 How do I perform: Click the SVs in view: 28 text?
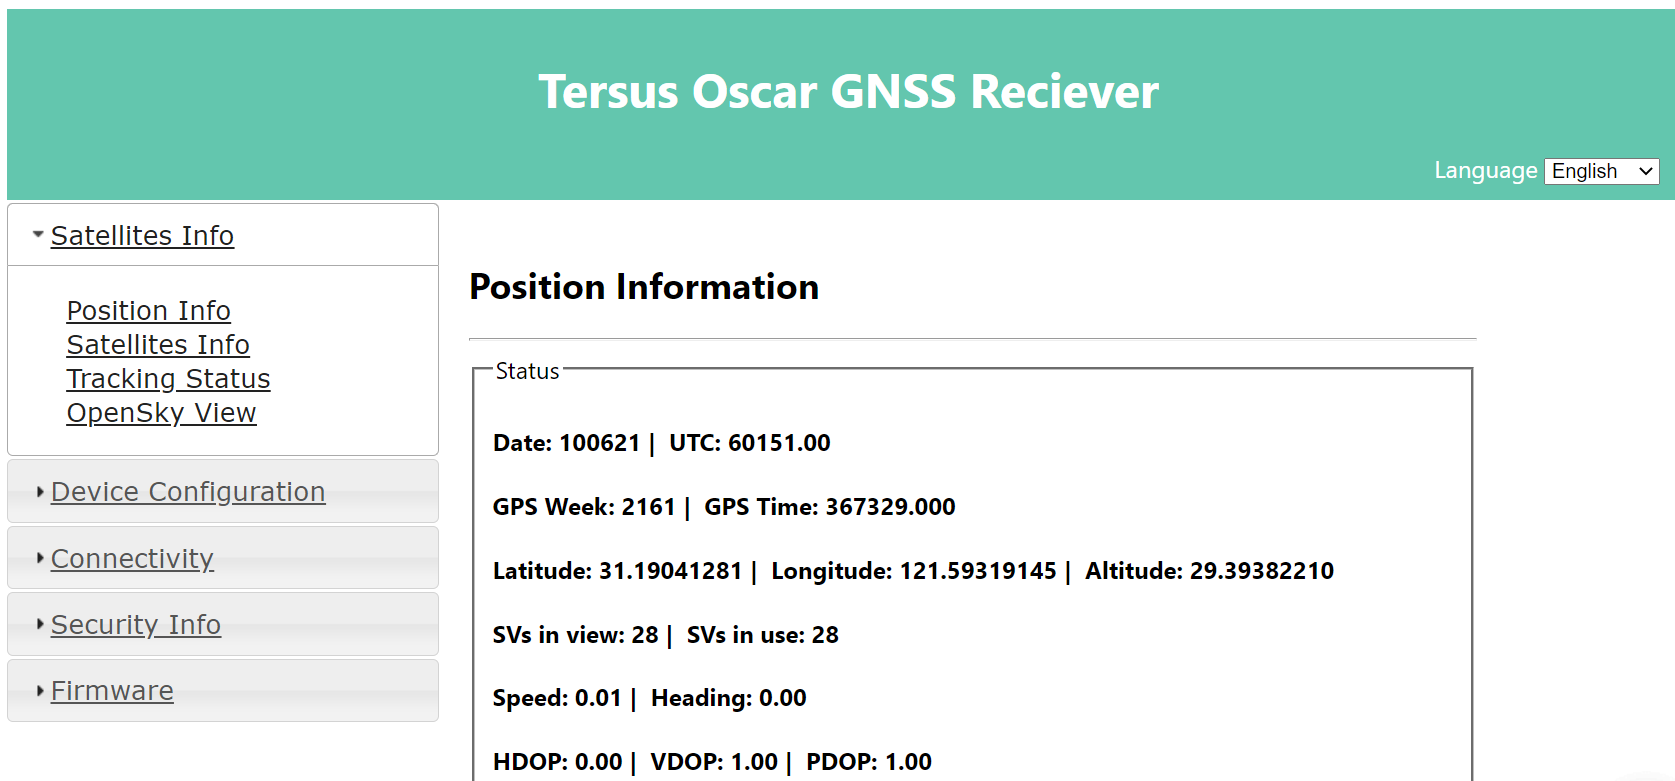(576, 635)
